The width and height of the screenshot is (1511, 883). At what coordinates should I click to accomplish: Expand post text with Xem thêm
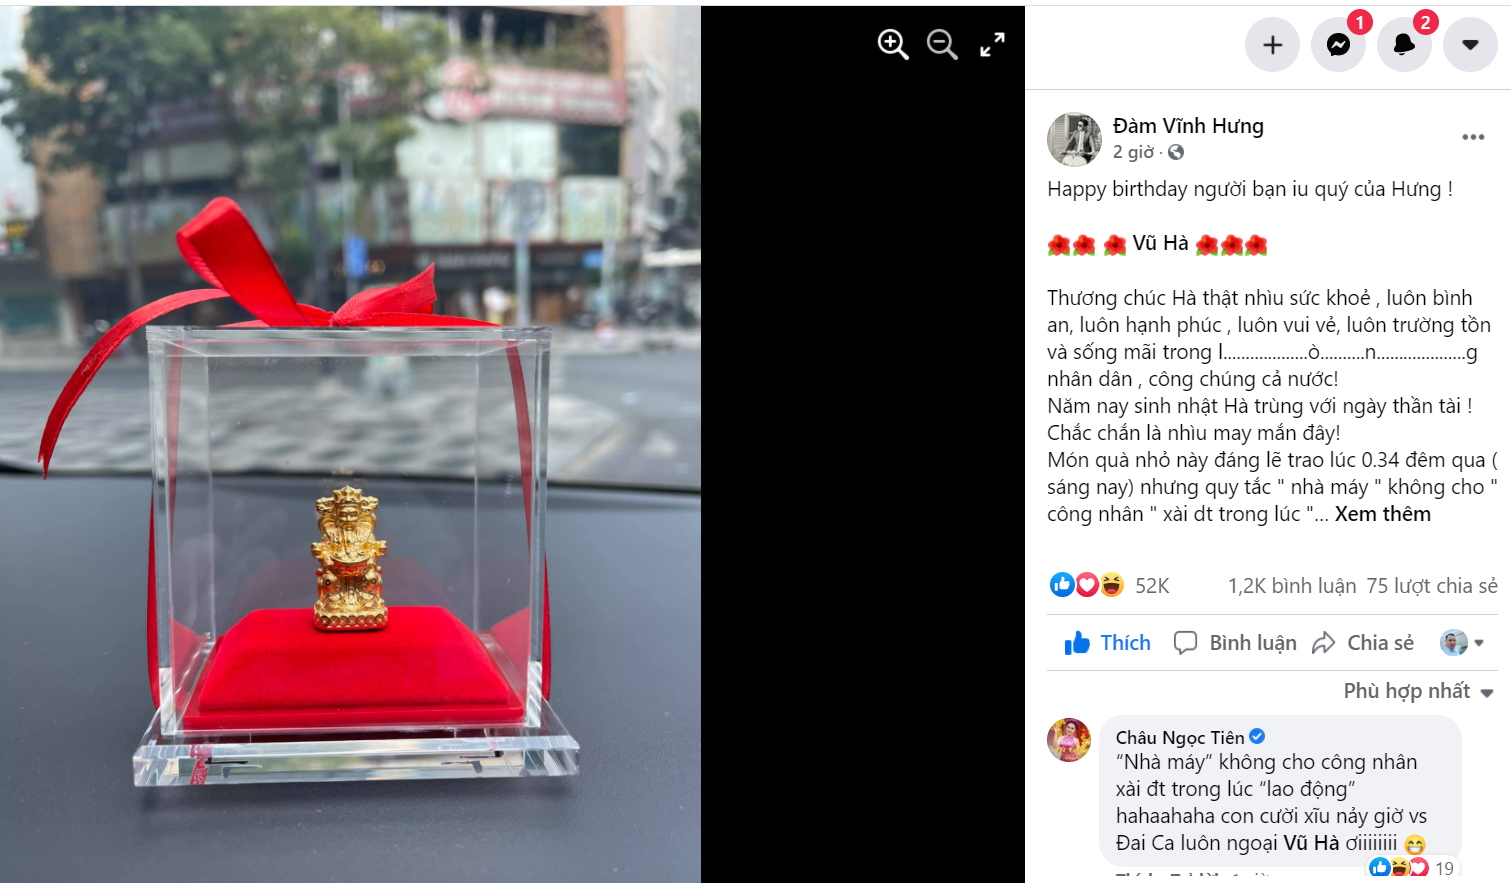pyautogui.click(x=1383, y=514)
